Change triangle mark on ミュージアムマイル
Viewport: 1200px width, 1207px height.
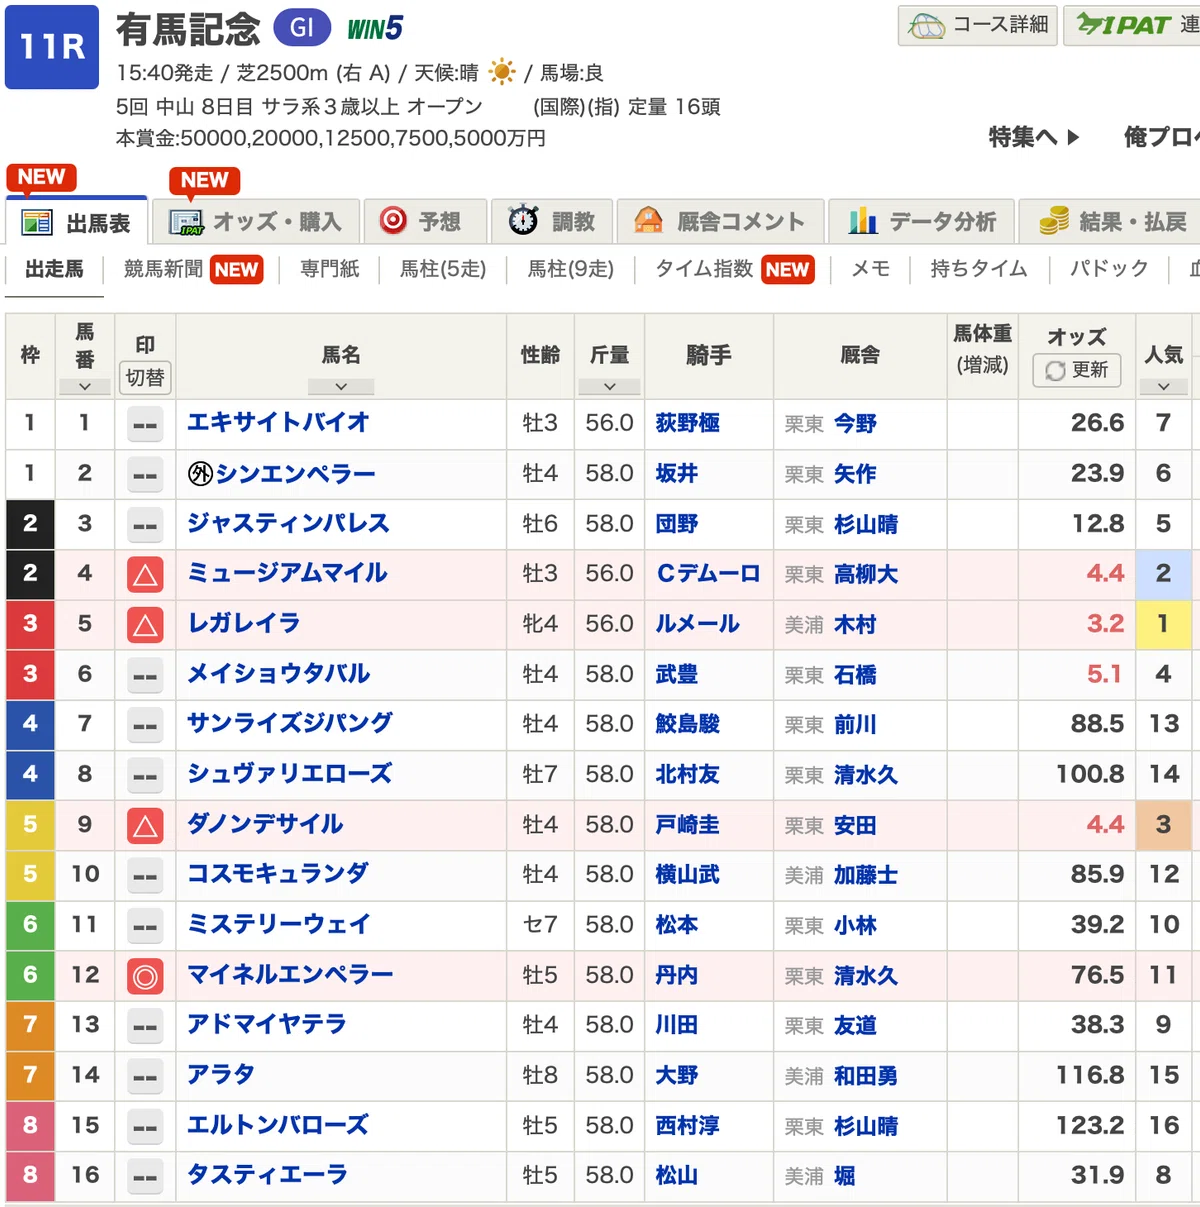click(145, 574)
